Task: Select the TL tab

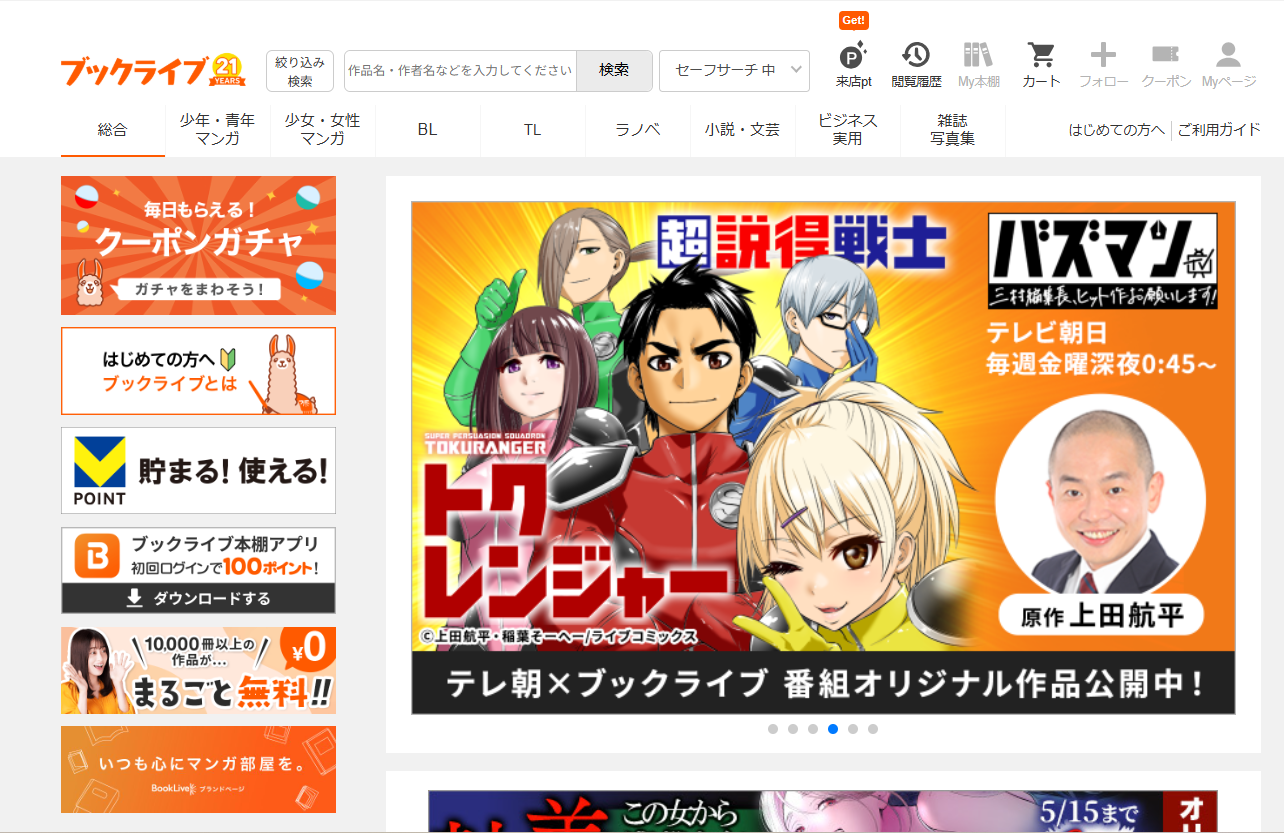Action: tap(533, 130)
